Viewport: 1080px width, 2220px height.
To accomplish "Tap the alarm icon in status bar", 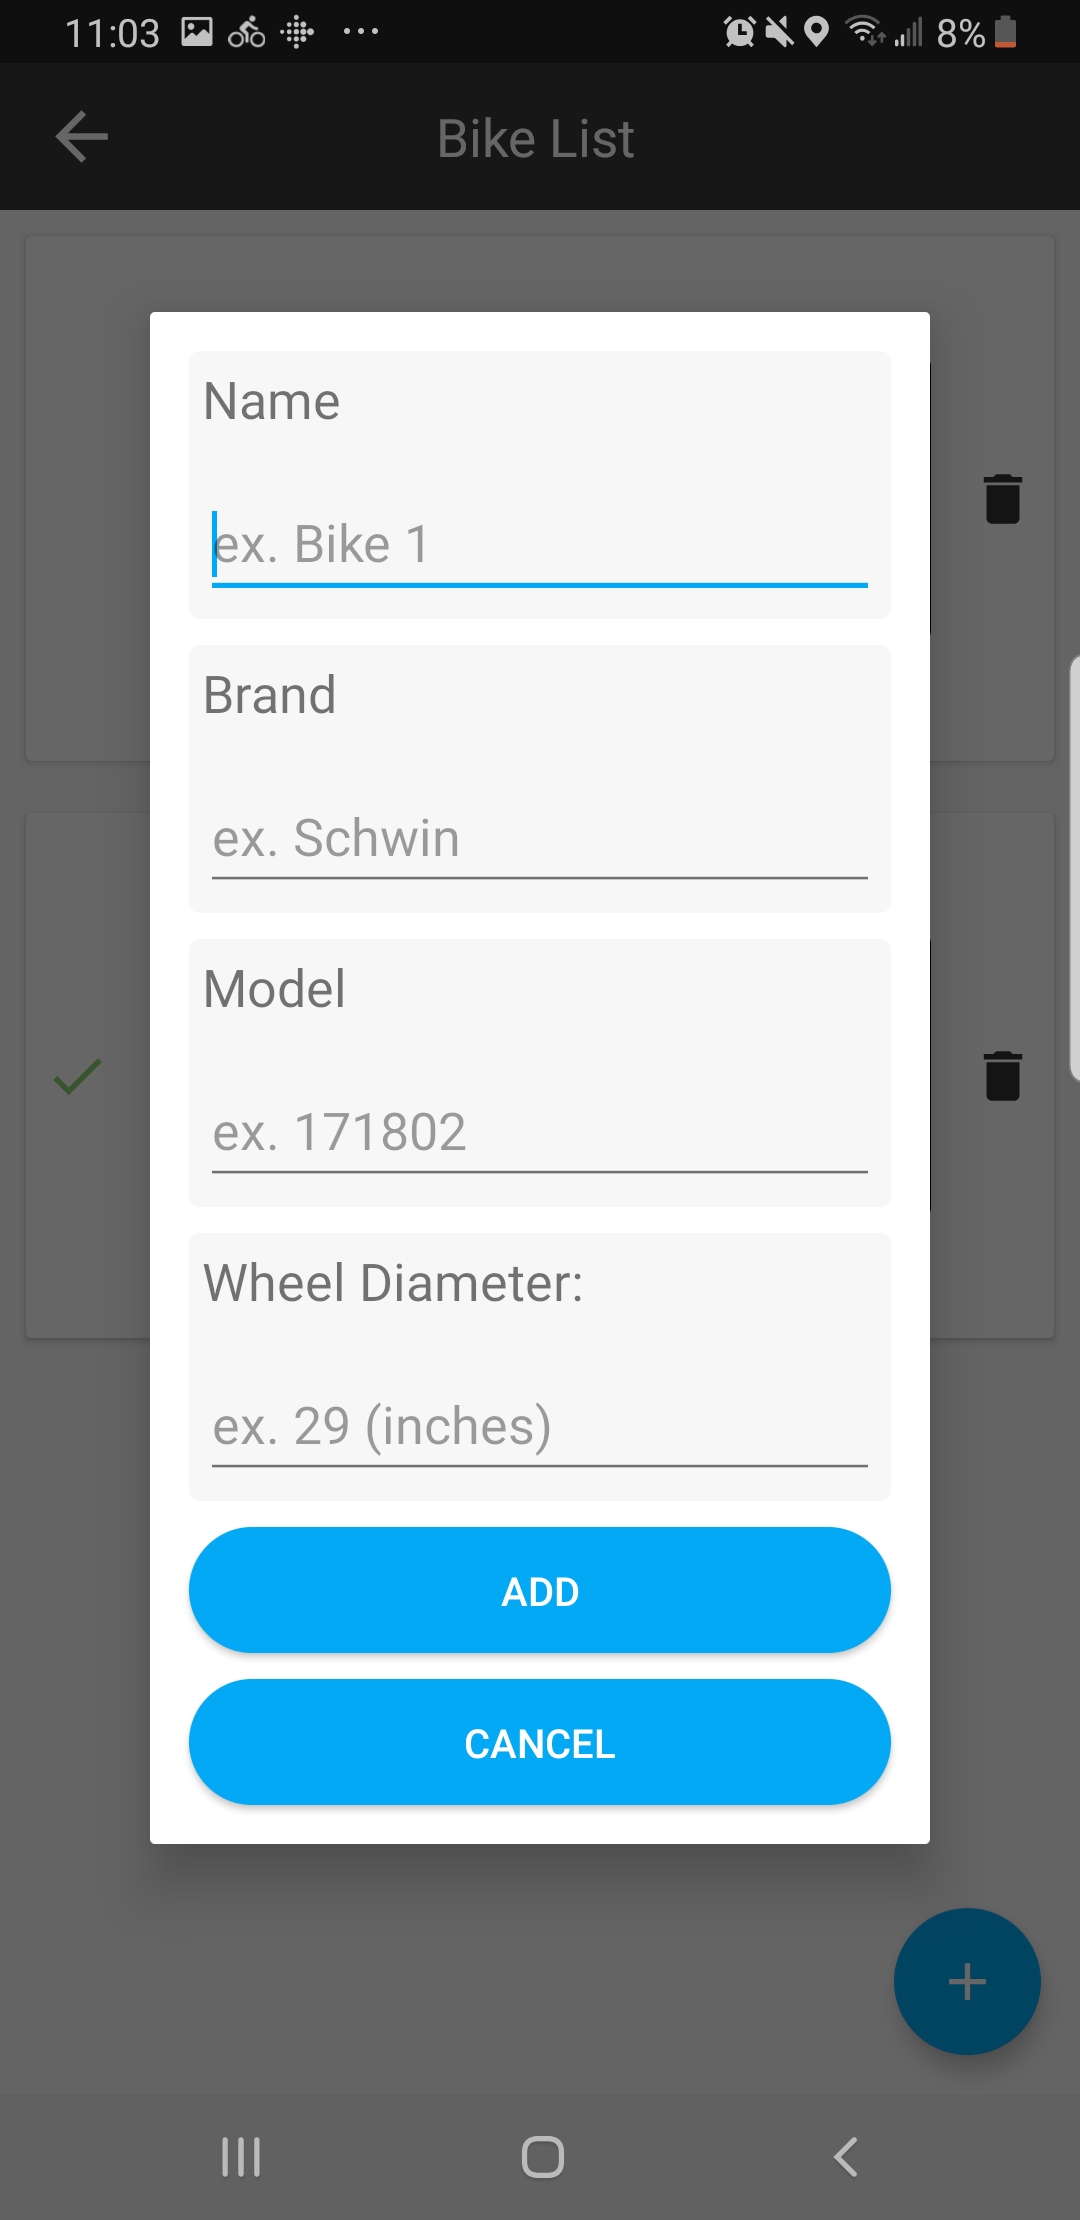I will pyautogui.click(x=740, y=33).
